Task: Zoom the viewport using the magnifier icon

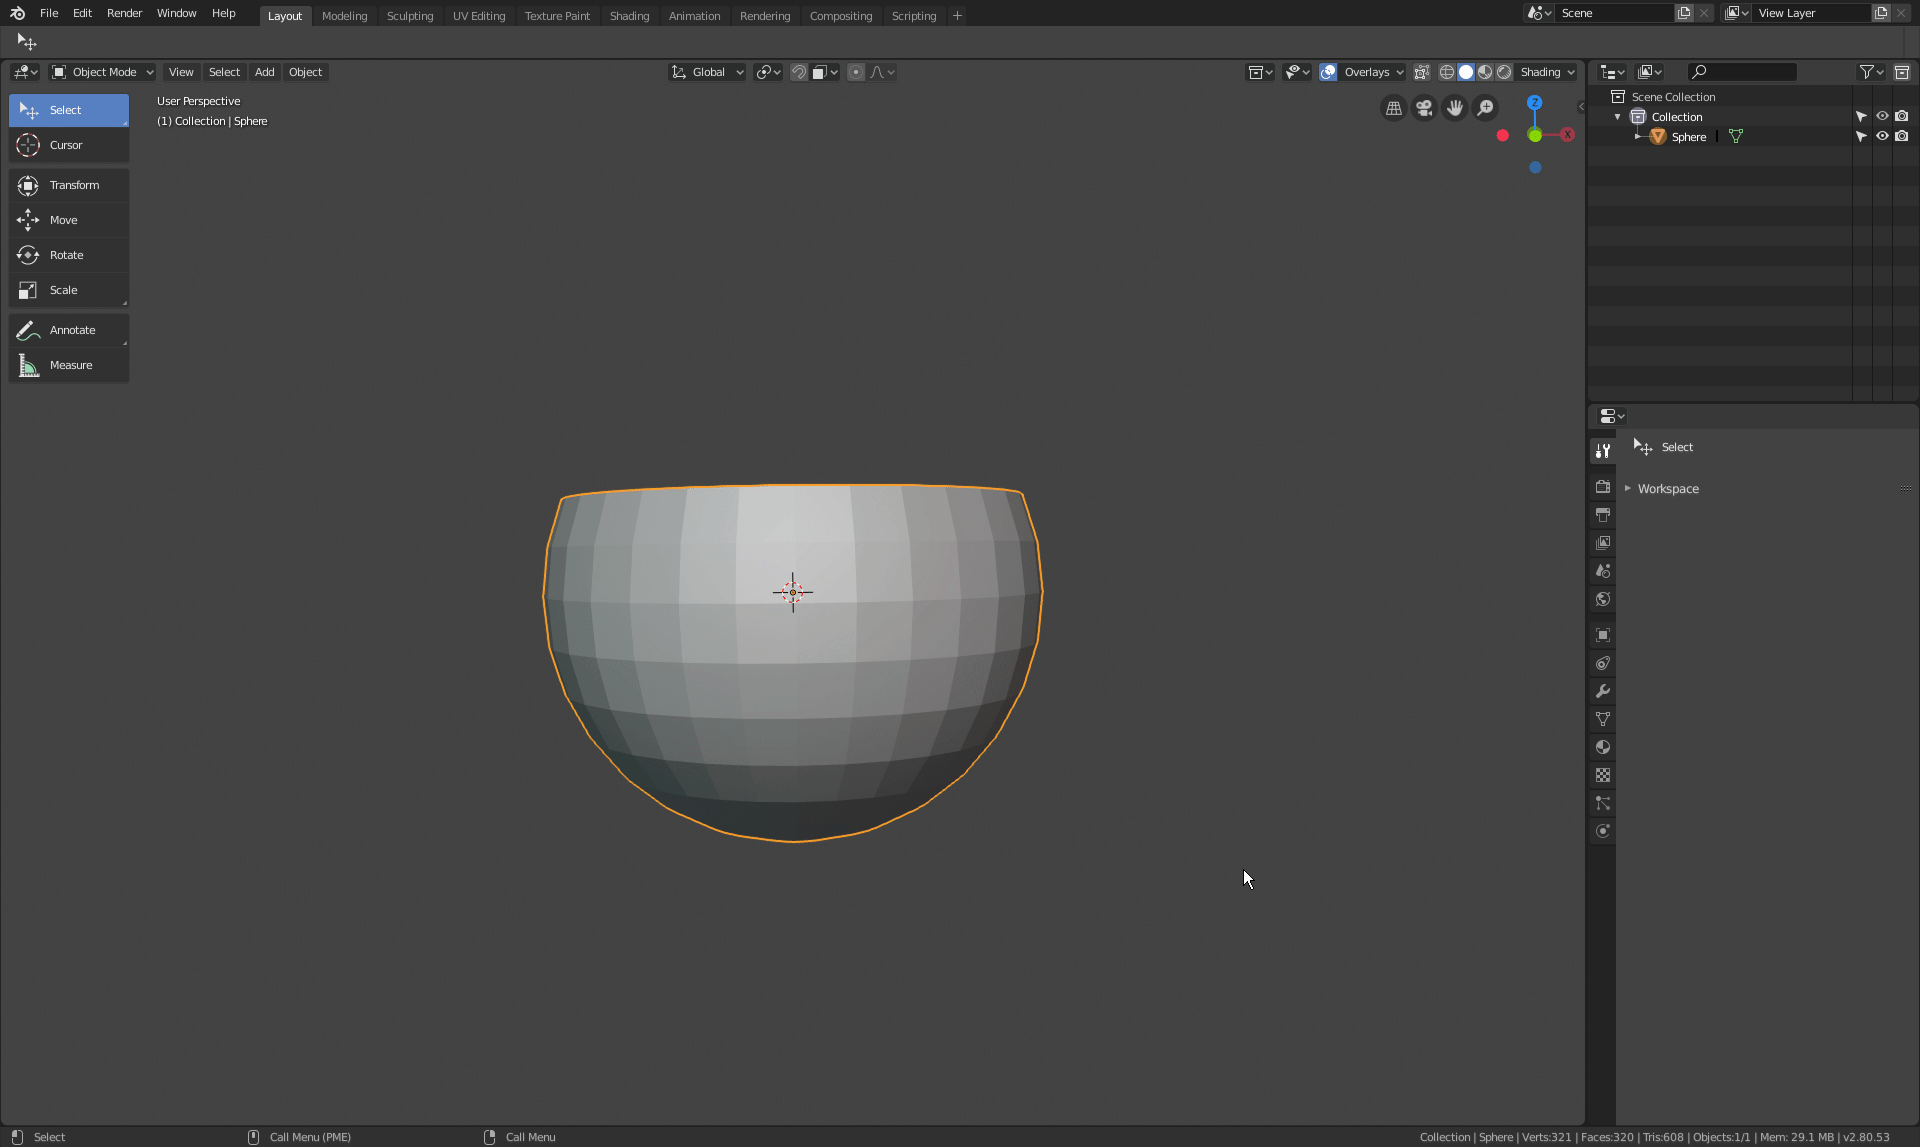Action: pyautogui.click(x=1487, y=107)
